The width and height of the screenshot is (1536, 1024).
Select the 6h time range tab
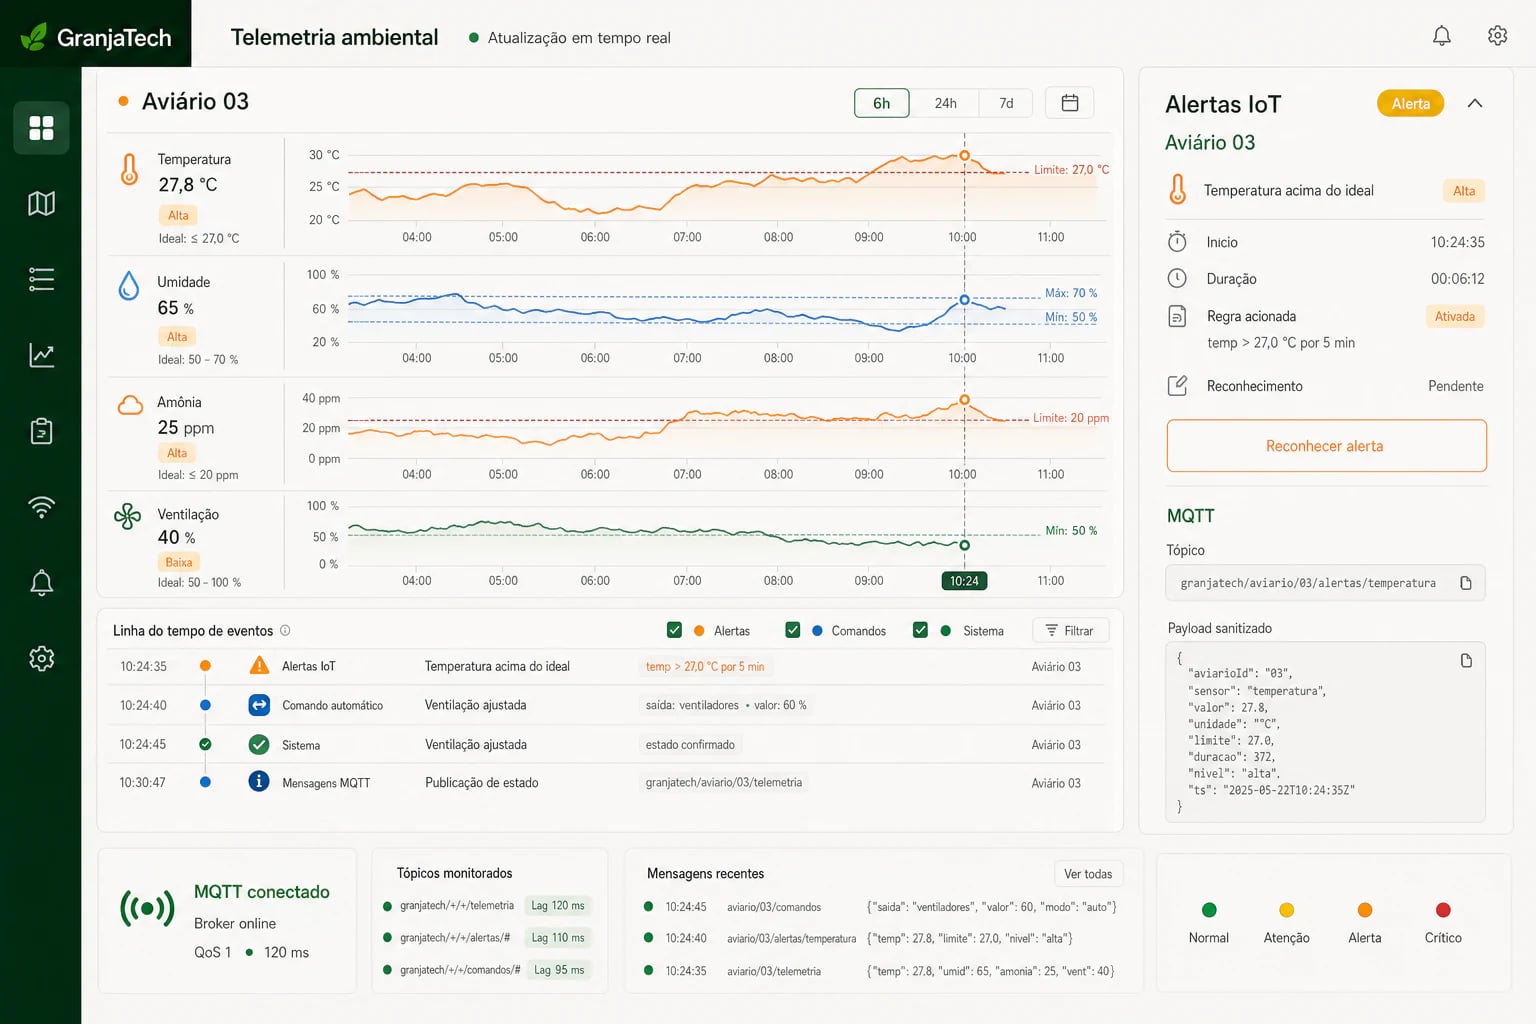881,103
